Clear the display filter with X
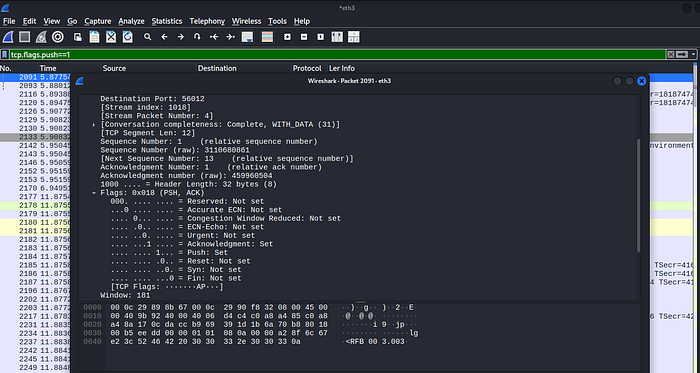 671,54
